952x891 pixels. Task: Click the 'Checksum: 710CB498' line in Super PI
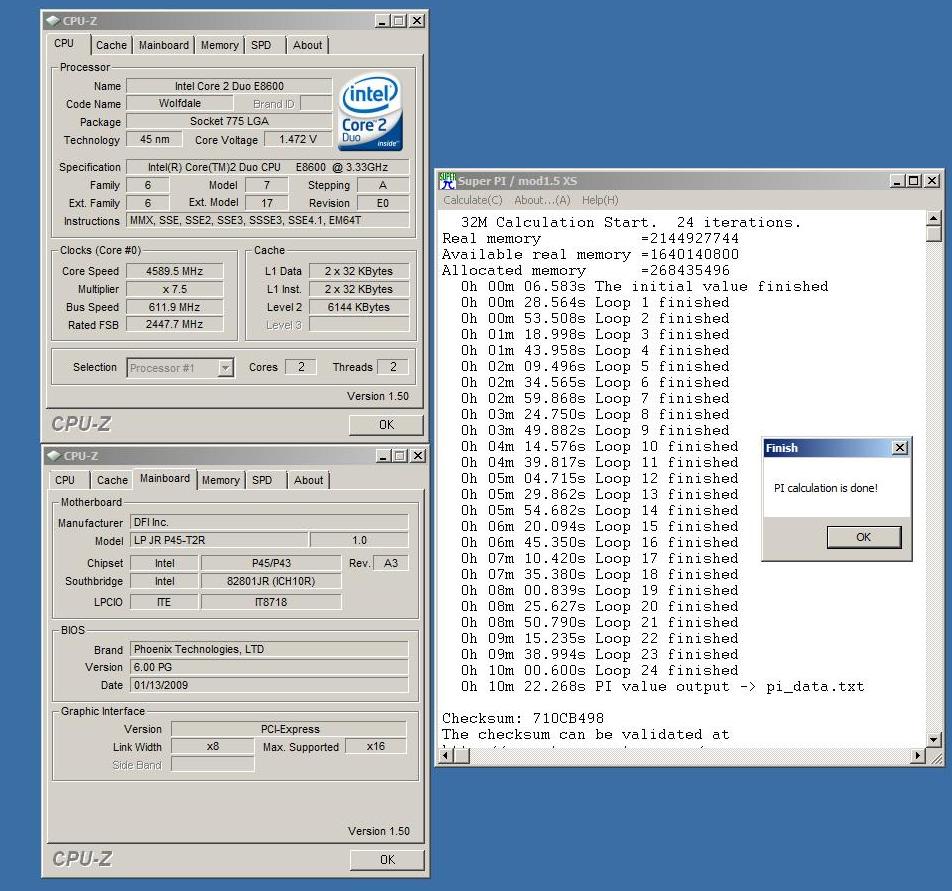[x=523, y=719]
